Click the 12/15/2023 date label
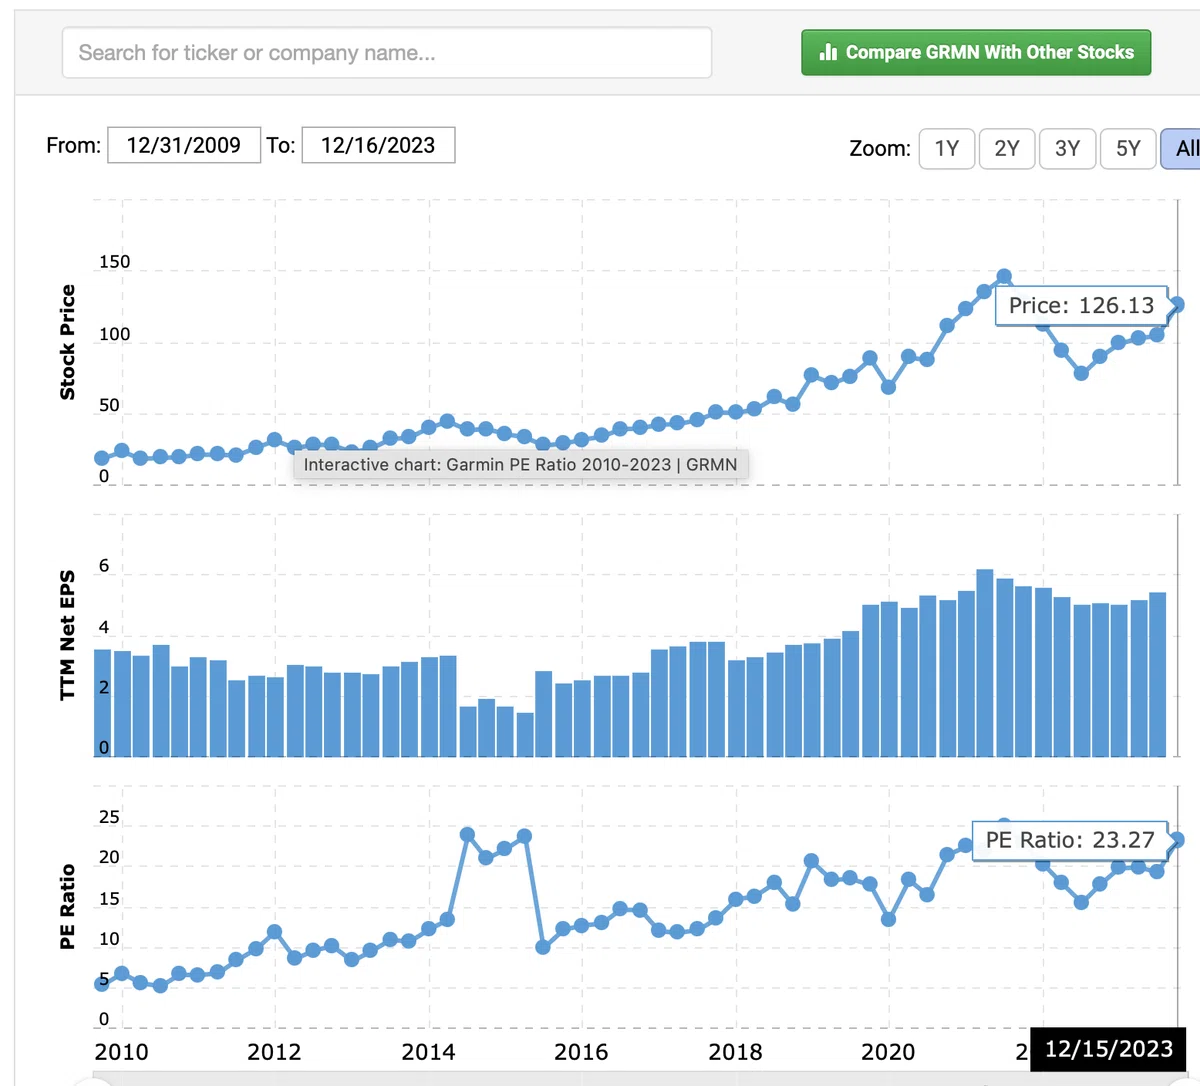Viewport: 1200px width, 1086px height. [x=1108, y=1049]
